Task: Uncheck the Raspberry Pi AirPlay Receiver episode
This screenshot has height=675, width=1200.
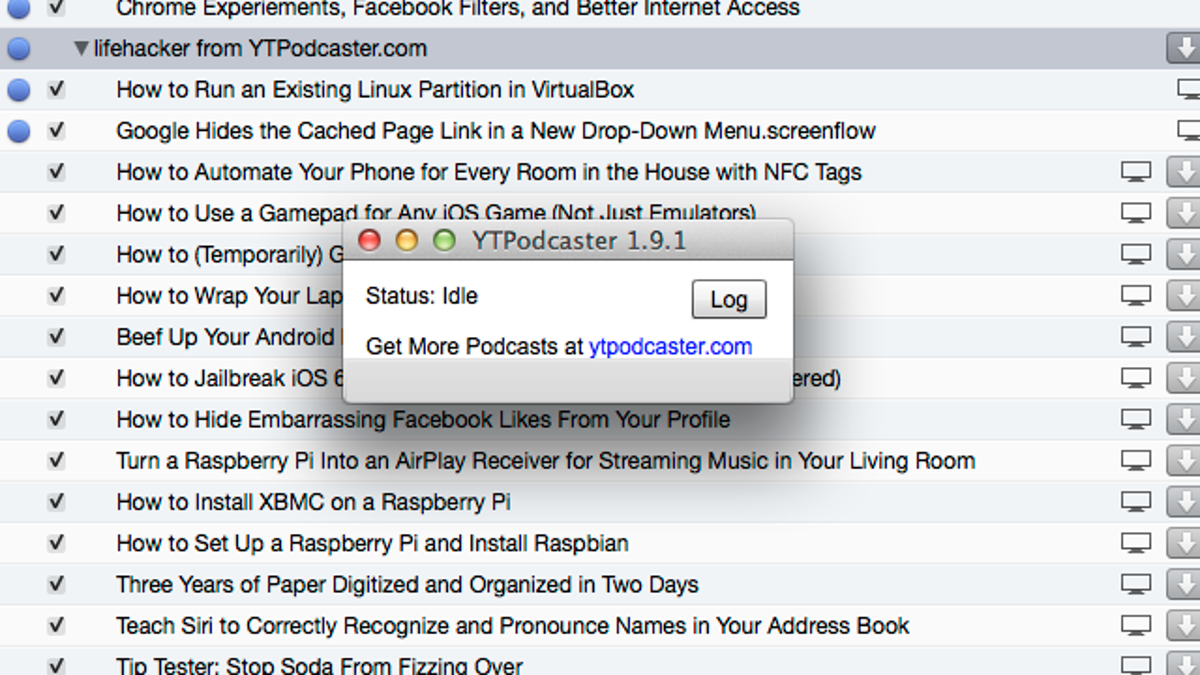Action: [56, 461]
